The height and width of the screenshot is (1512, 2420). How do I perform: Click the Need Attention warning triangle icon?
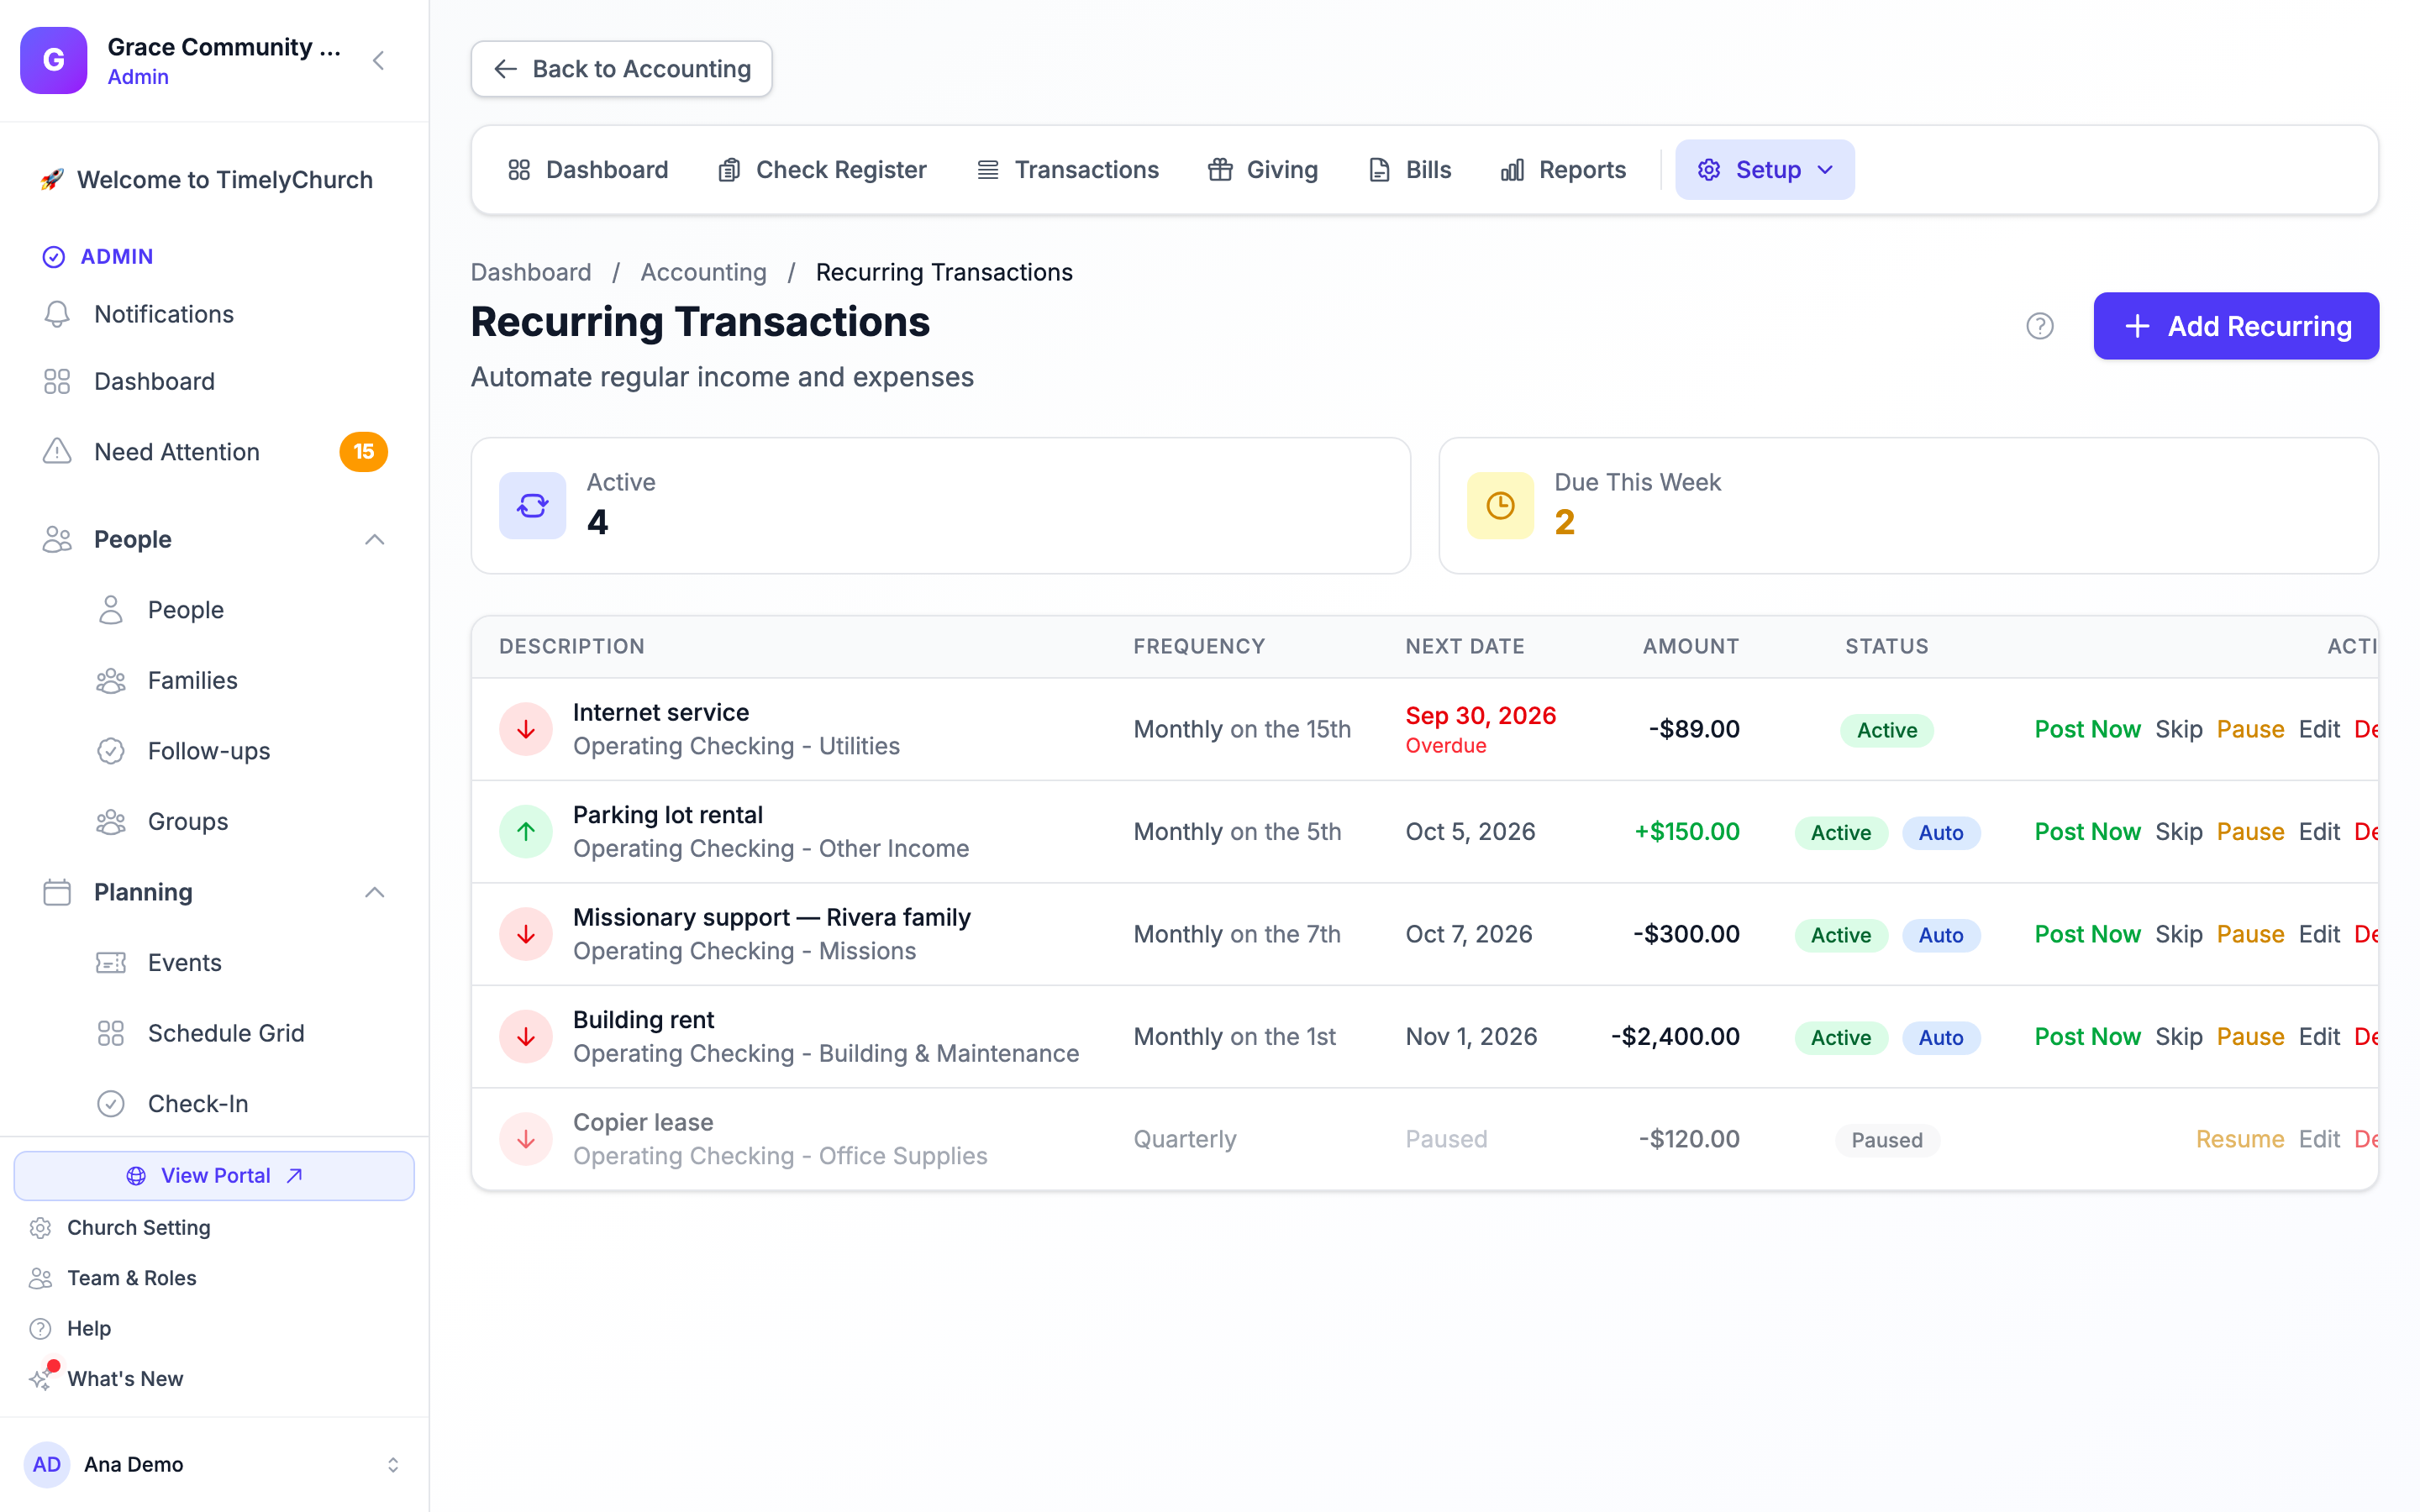pyautogui.click(x=57, y=452)
